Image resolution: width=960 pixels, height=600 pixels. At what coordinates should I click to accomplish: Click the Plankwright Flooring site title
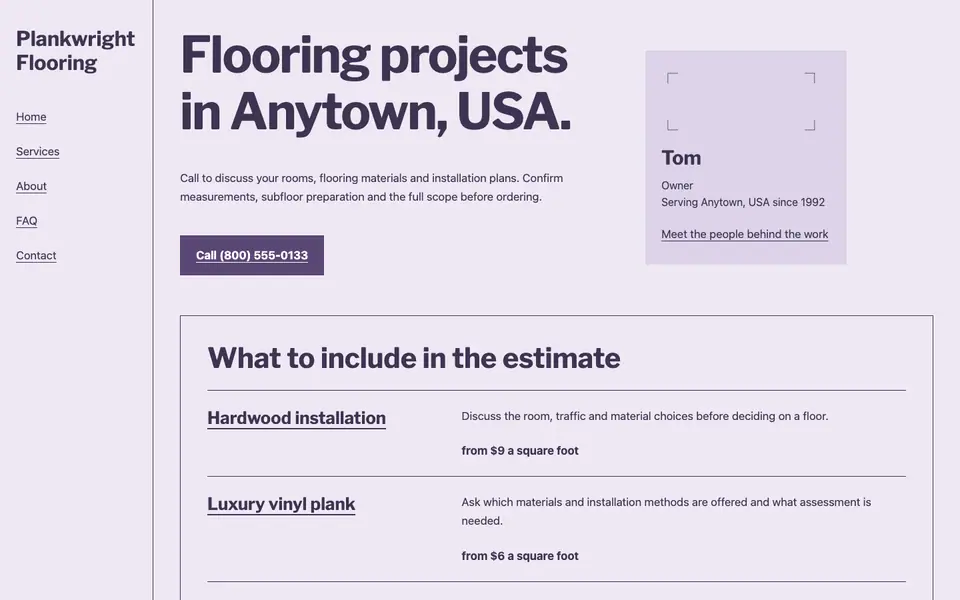point(75,50)
